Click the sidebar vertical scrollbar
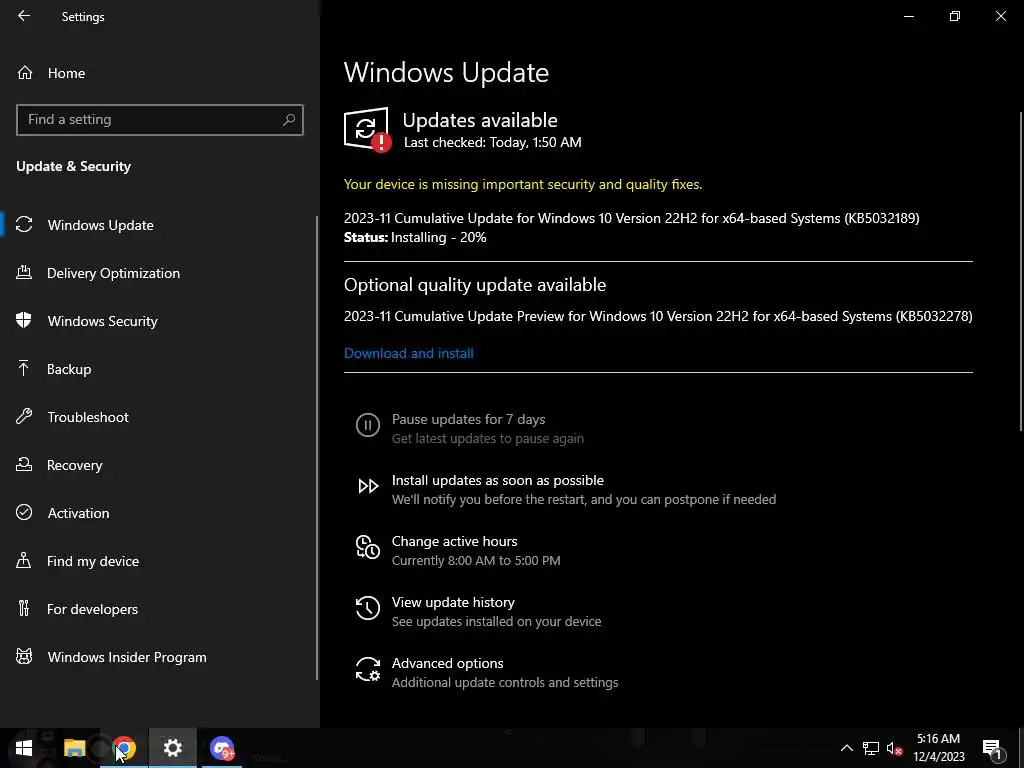The height and width of the screenshot is (768, 1024). tap(317, 448)
